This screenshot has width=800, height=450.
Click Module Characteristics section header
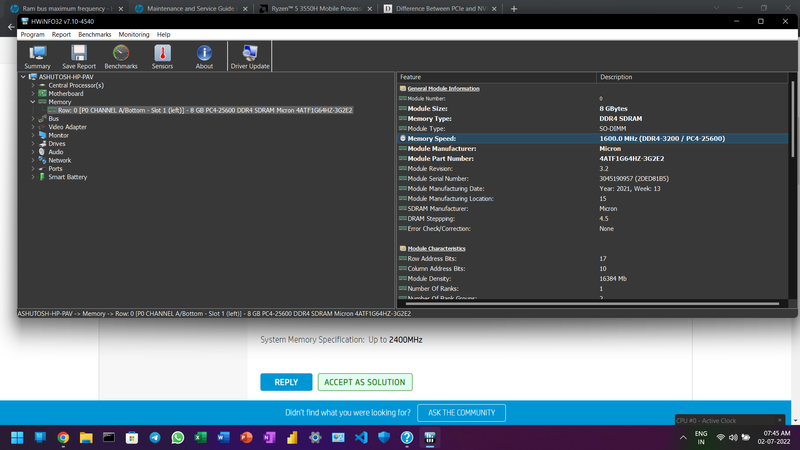[x=436, y=248]
